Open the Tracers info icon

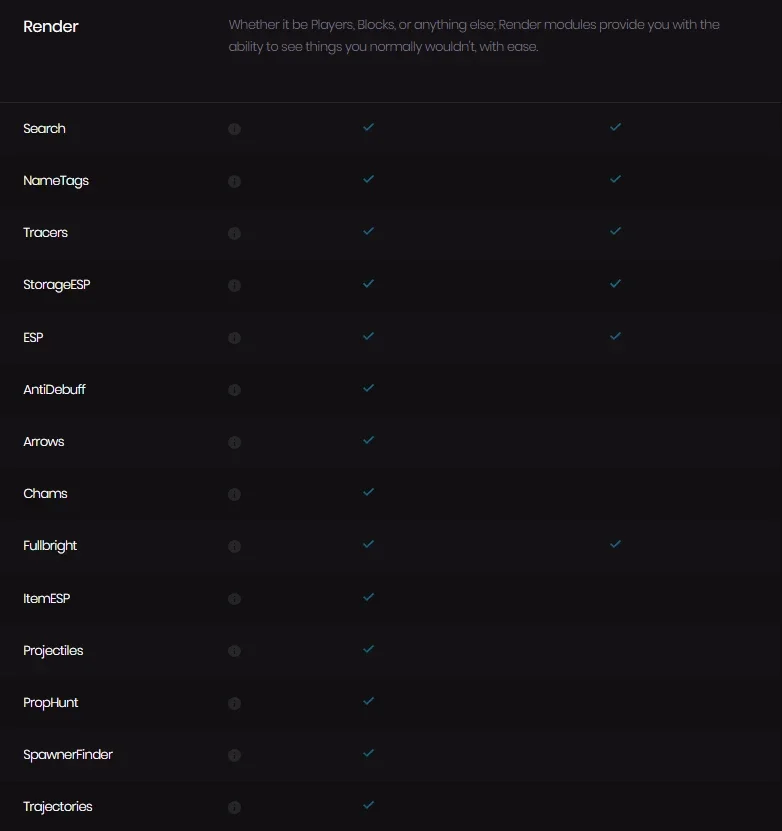point(234,233)
